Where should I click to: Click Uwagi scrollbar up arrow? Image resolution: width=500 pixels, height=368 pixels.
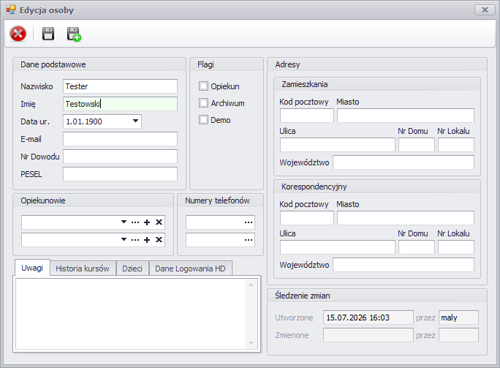tap(251, 285)
